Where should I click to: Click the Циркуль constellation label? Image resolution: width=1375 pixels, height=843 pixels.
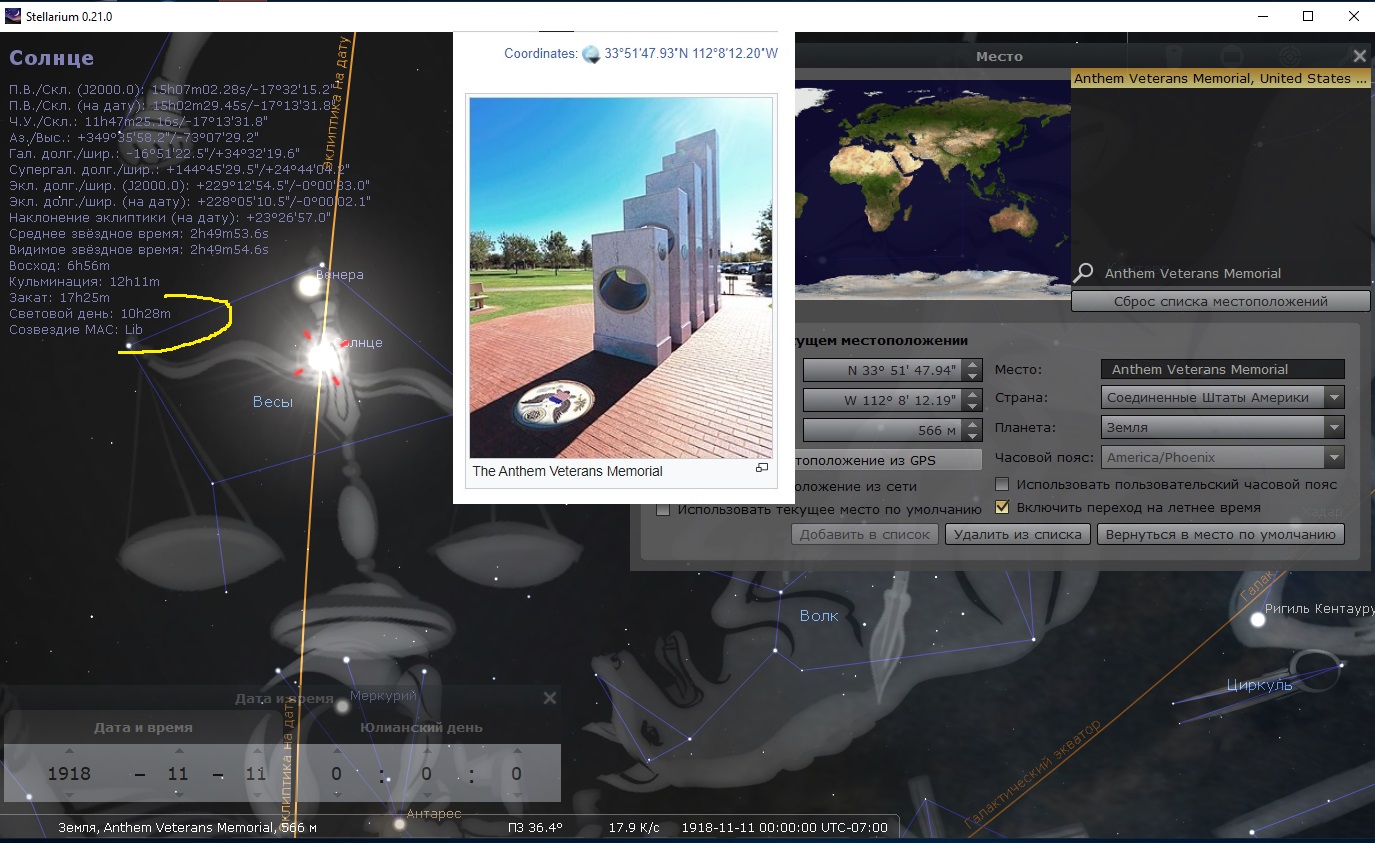click(x=1260, y=685)
